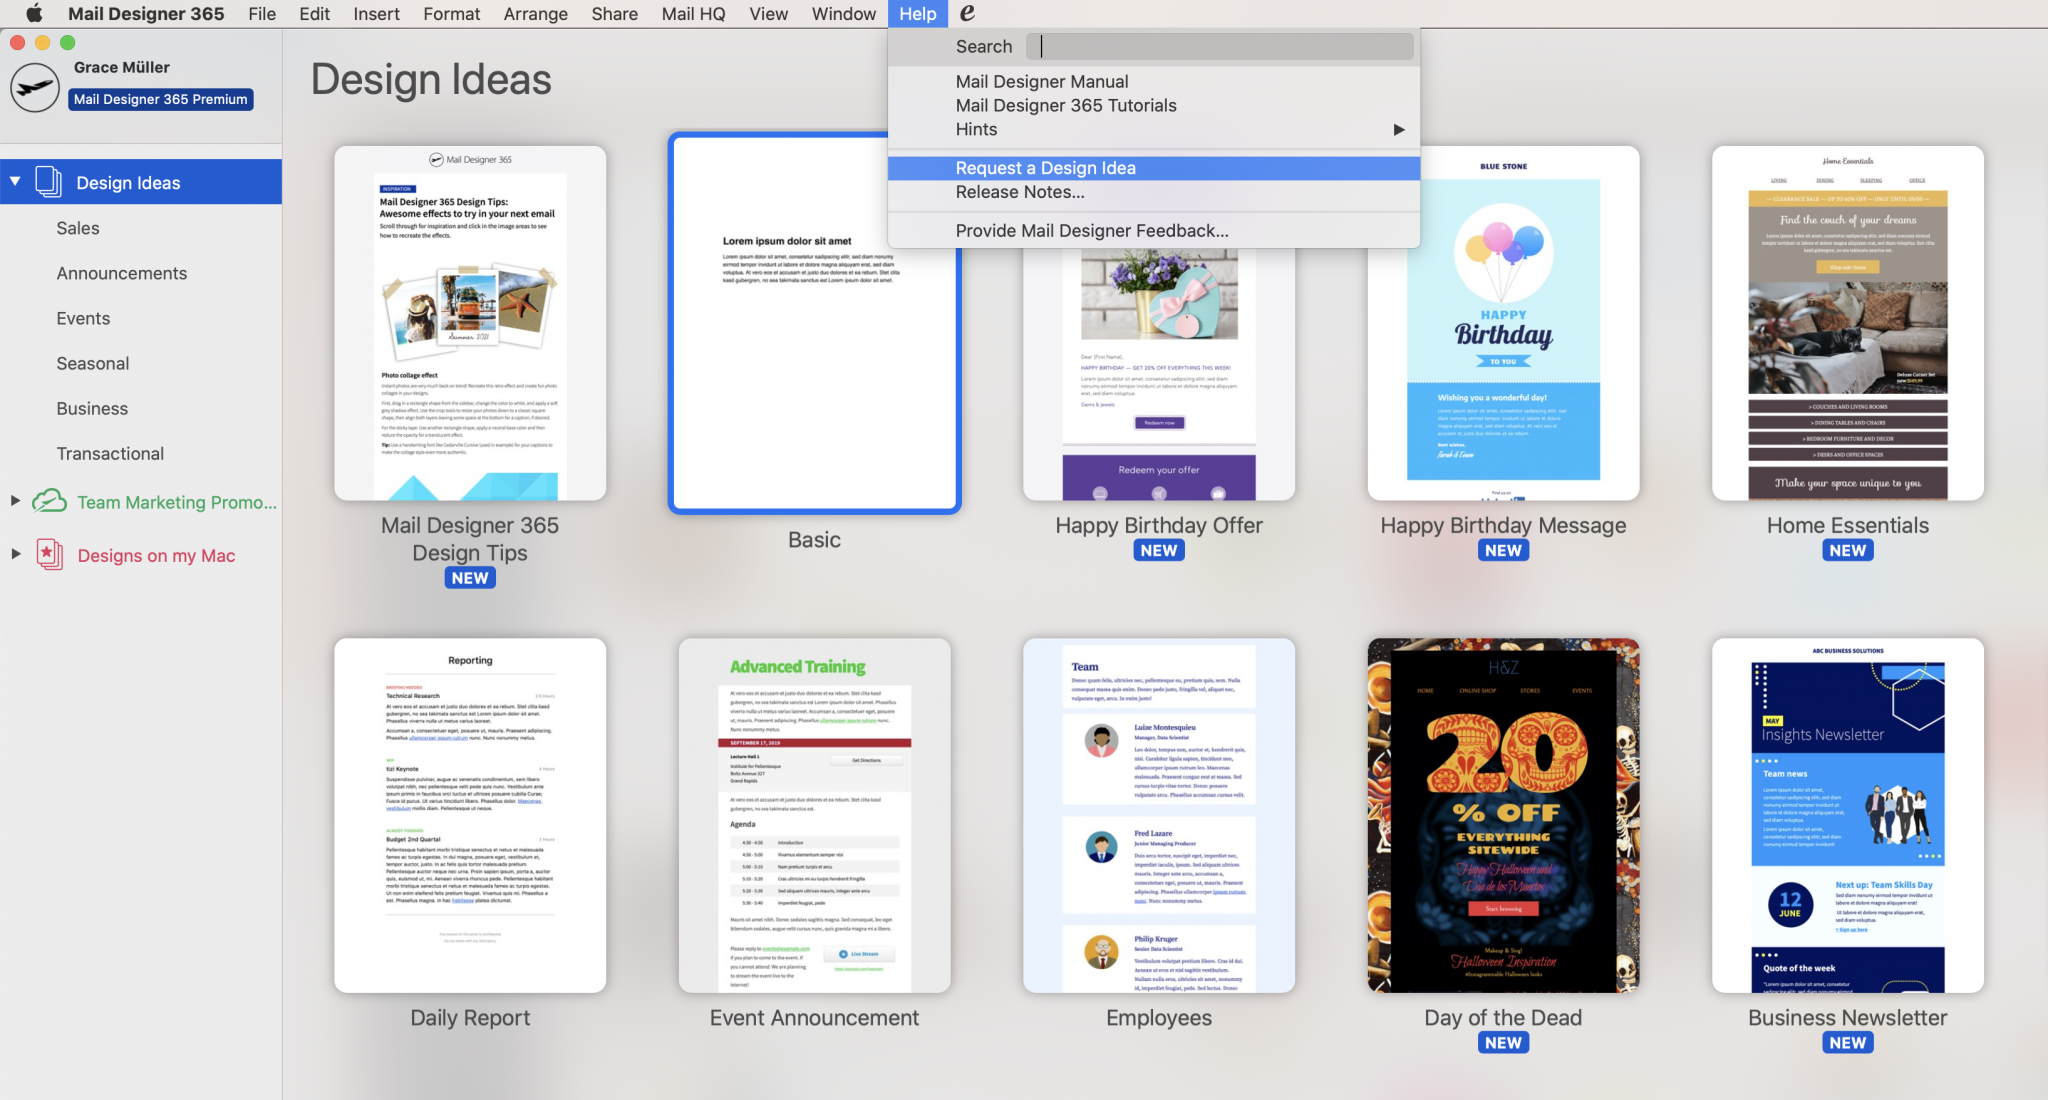Click into the Help search field

pyautogui.click(x=1220, y=46)
